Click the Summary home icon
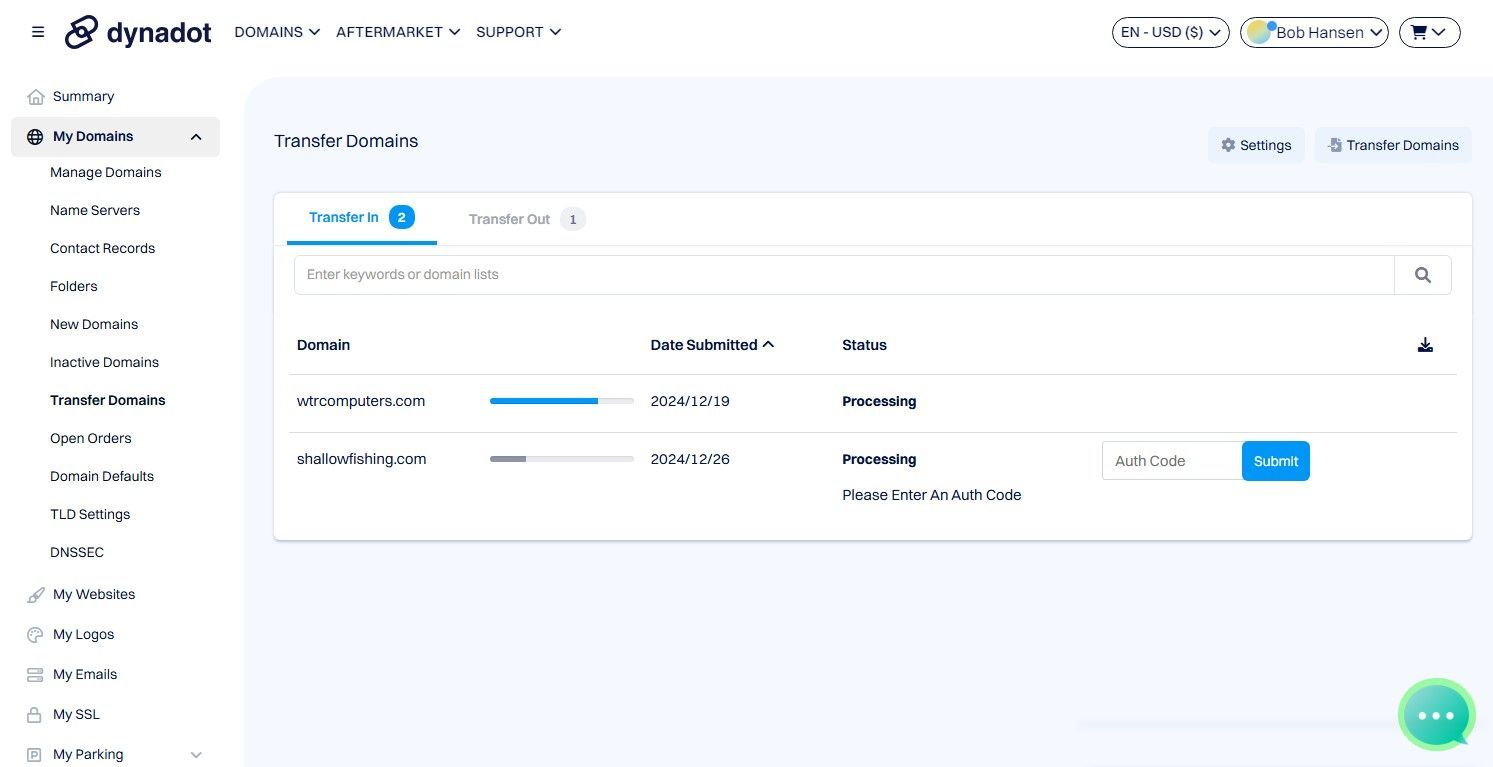This screenshot has height=767, width=1493. point(36,97)
